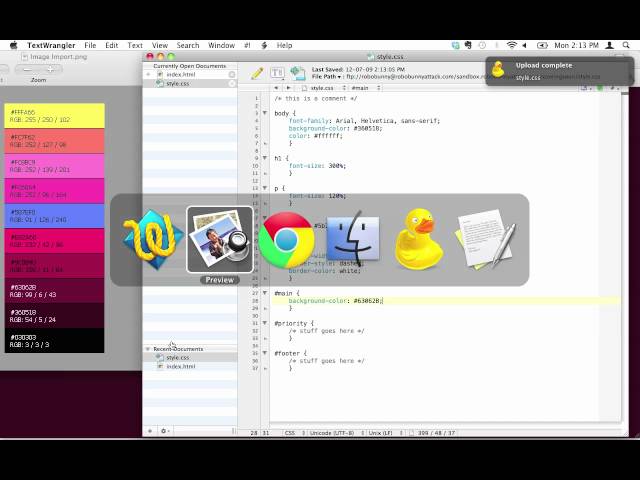Click the Upload complete notification
640x480 pixels.
(x=560, y=71)
